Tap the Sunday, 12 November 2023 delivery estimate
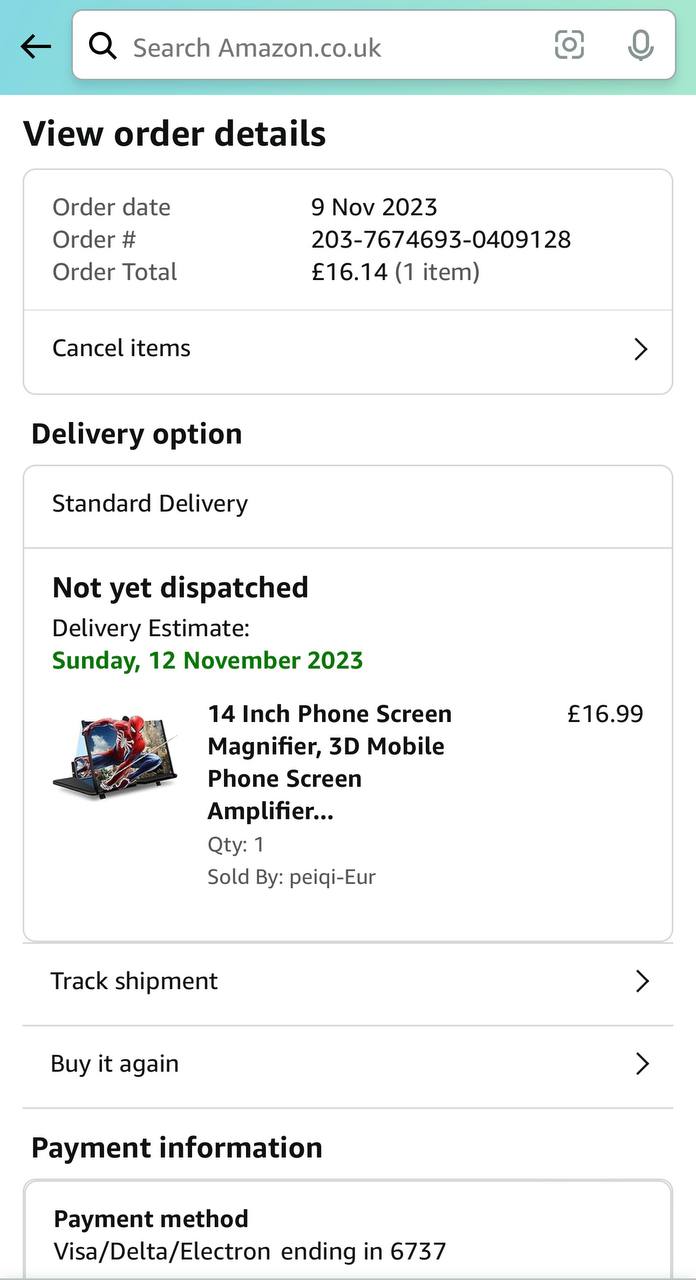 point(207,660)
